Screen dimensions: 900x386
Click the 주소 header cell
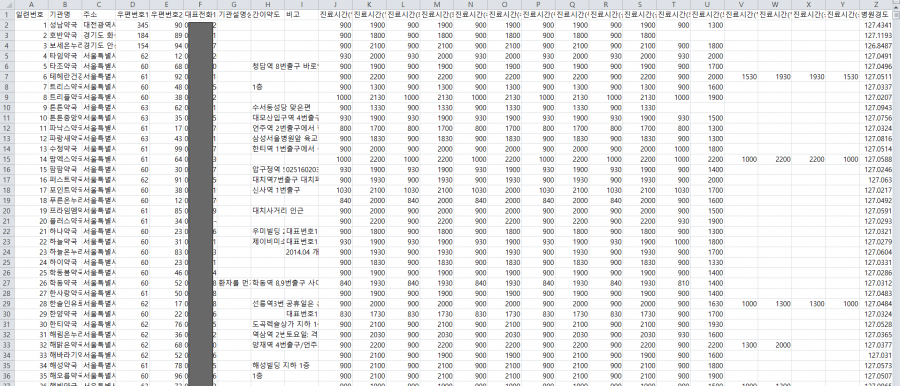tap(98, 14)
